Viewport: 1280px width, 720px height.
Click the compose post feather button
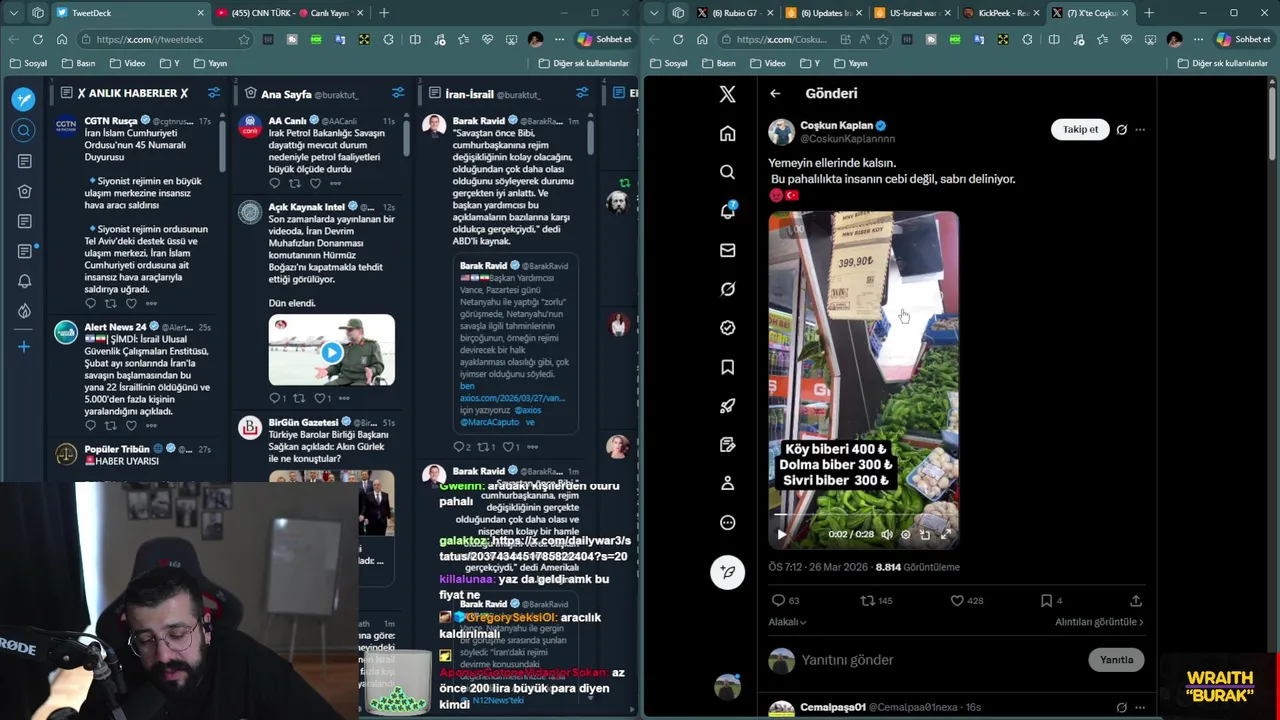point(727,571)
